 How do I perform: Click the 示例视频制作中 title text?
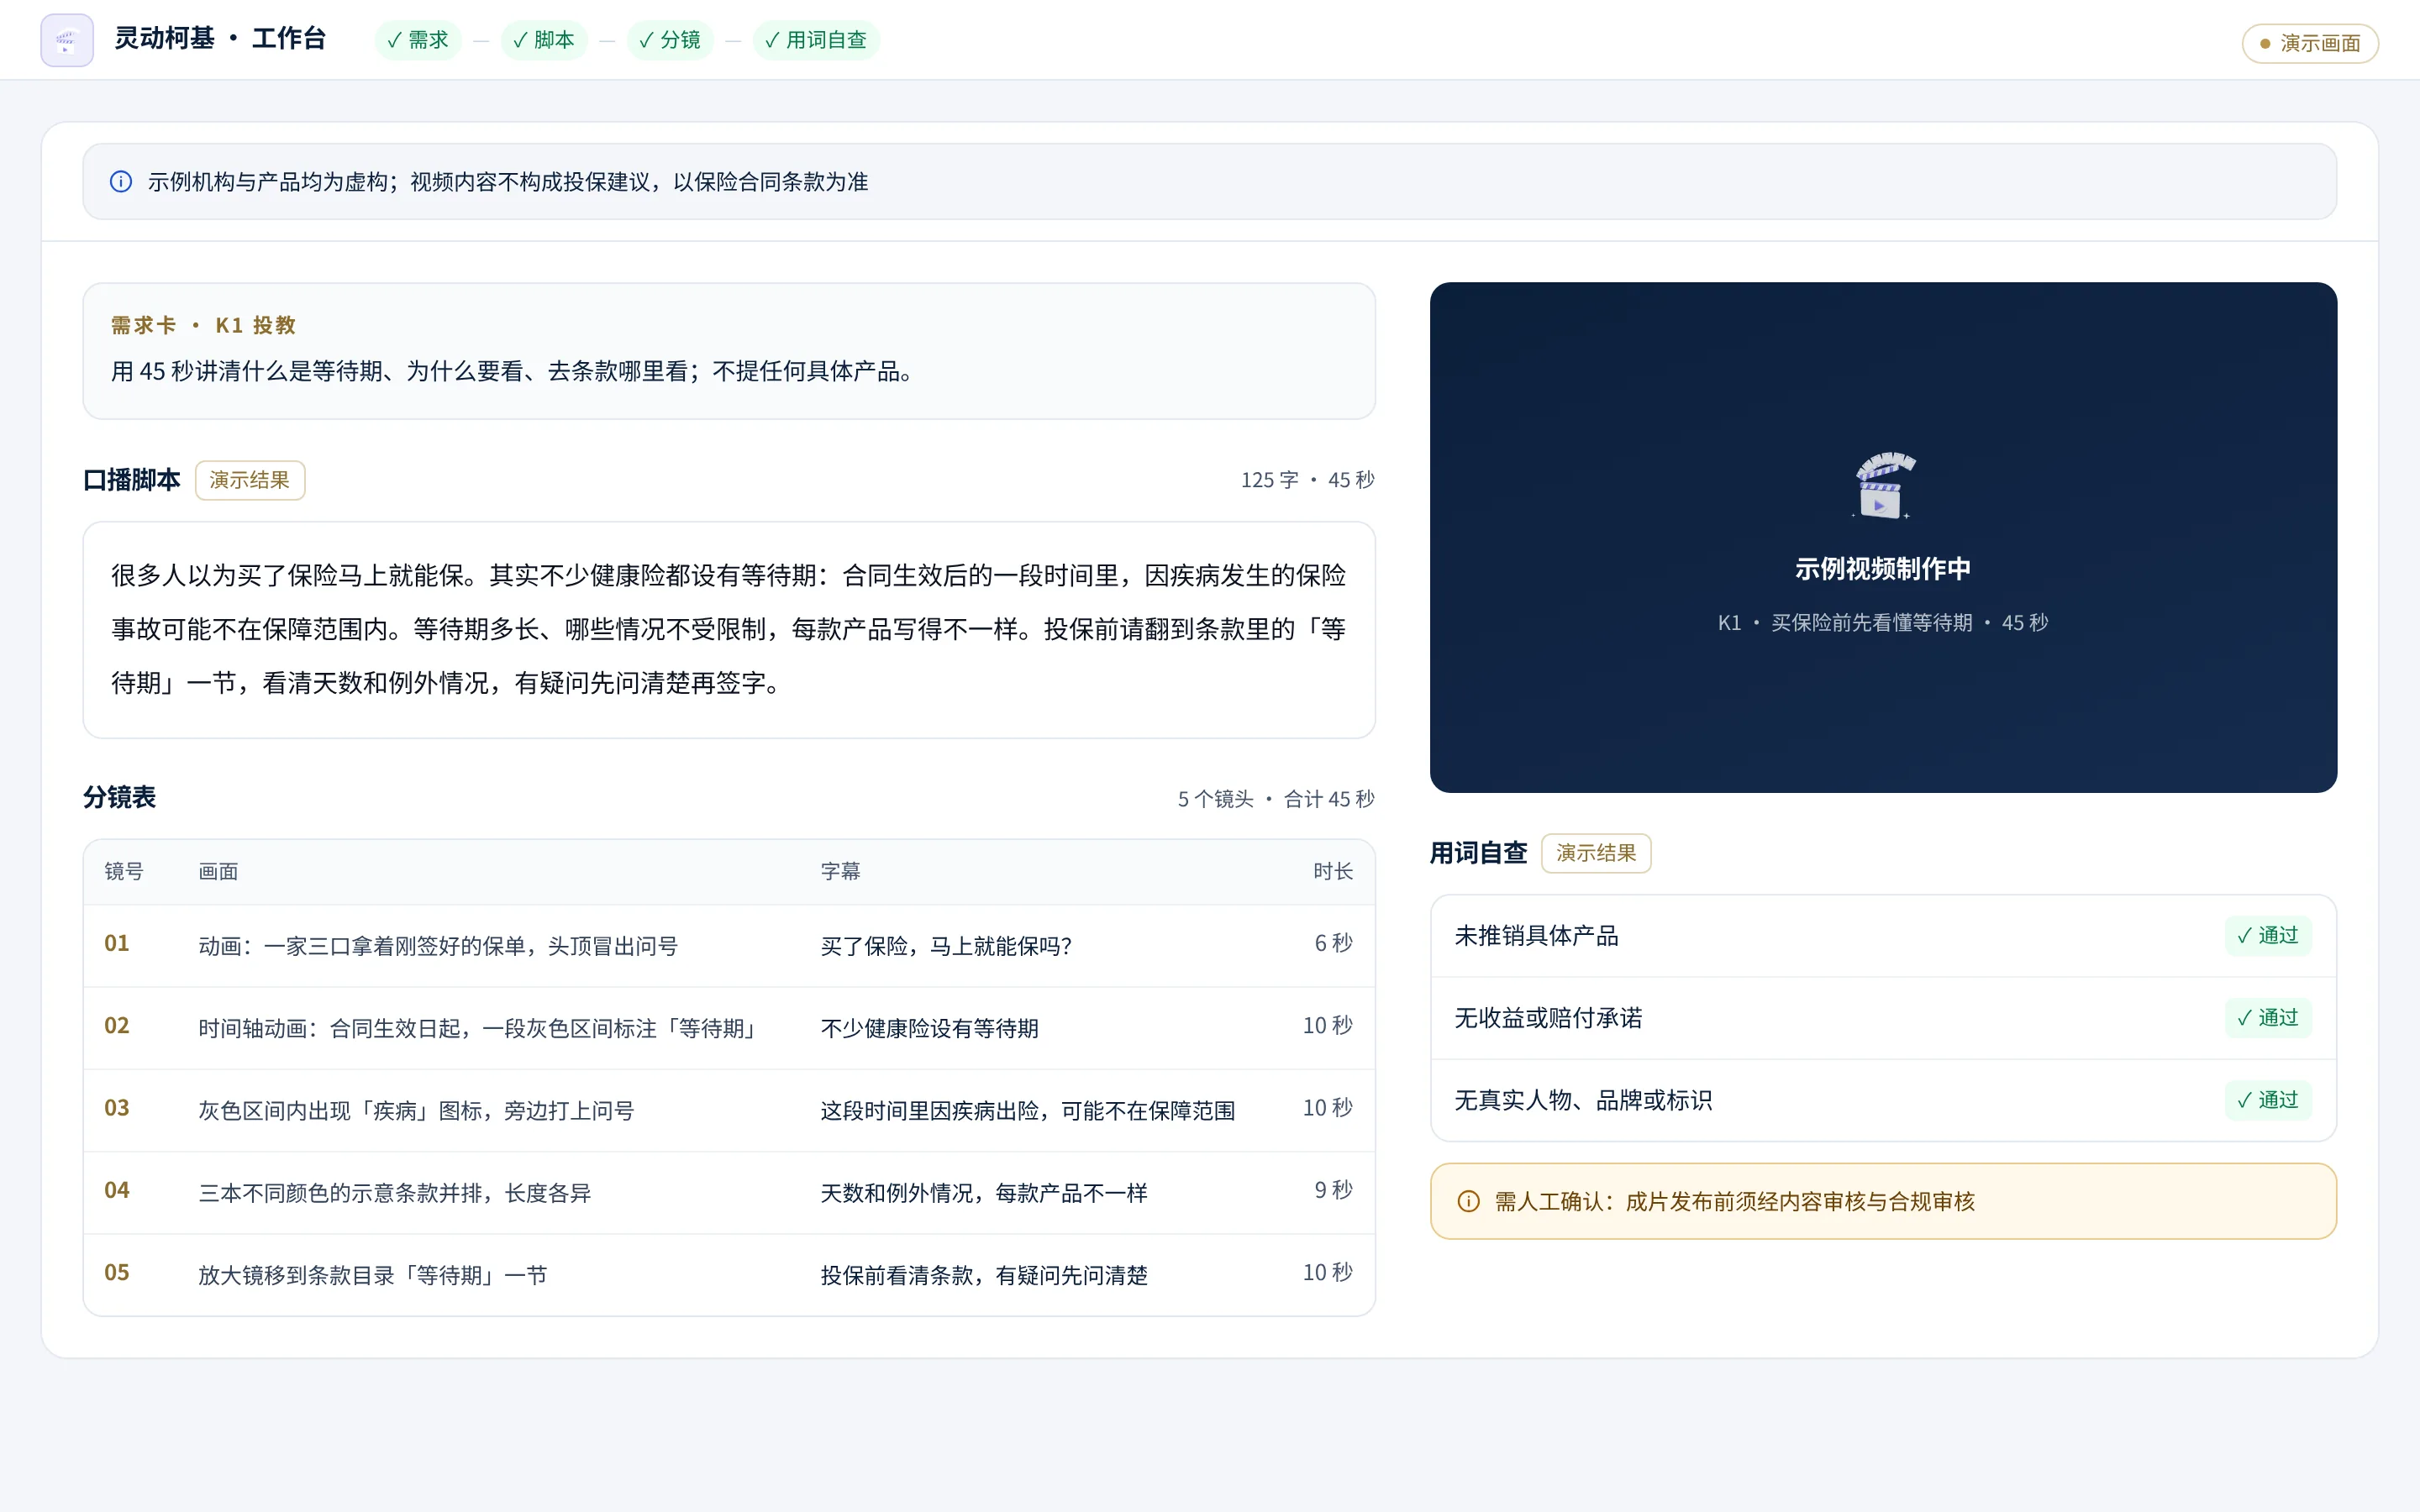pos(1883,569)
